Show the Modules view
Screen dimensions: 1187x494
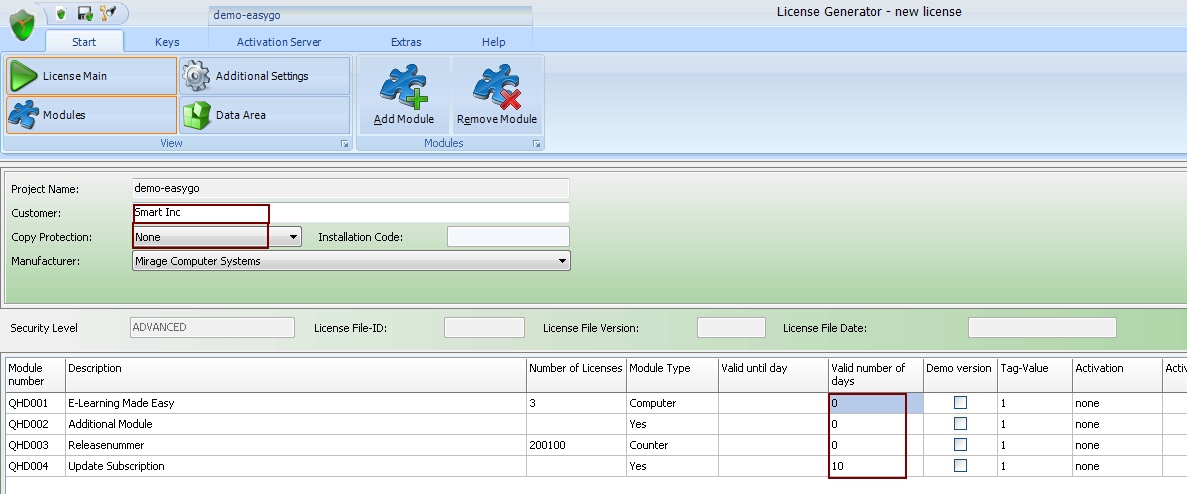[x=91, y=115]
